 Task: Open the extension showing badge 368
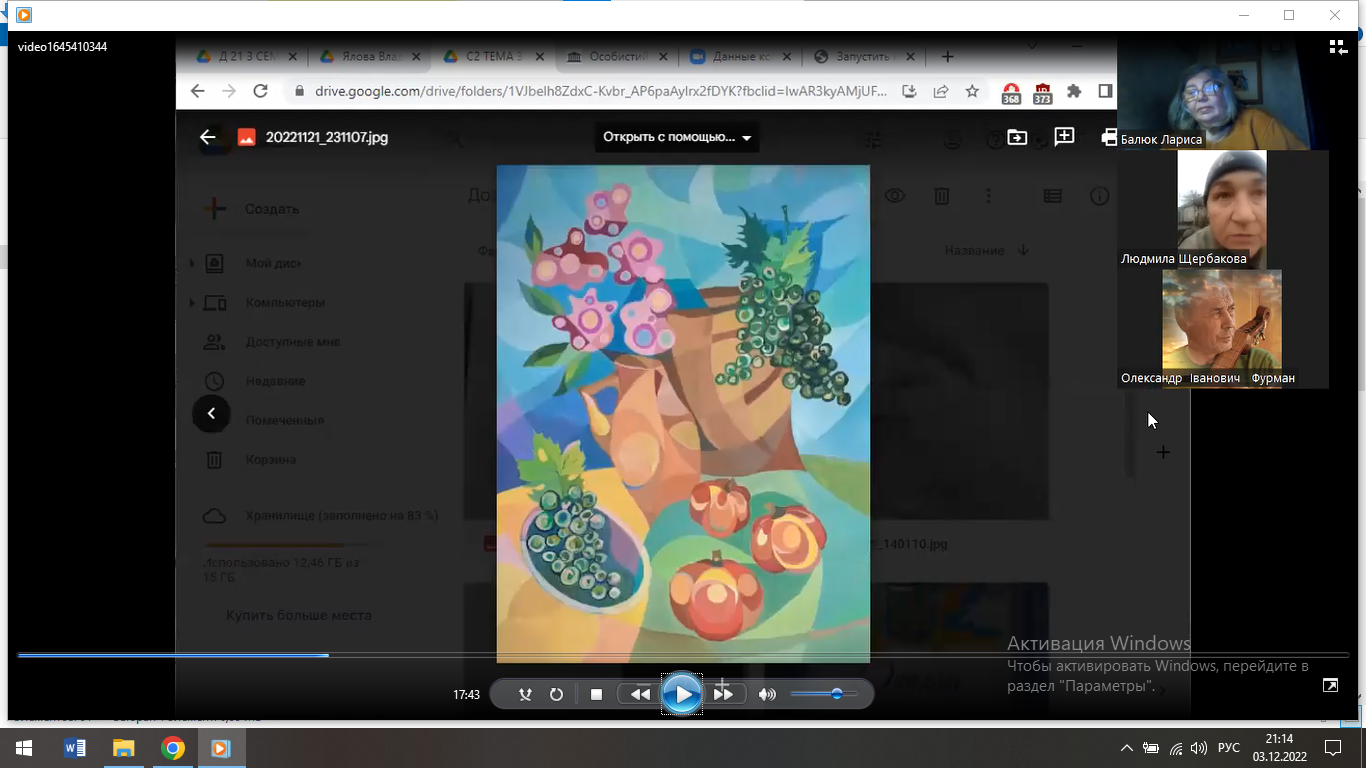1011,92
